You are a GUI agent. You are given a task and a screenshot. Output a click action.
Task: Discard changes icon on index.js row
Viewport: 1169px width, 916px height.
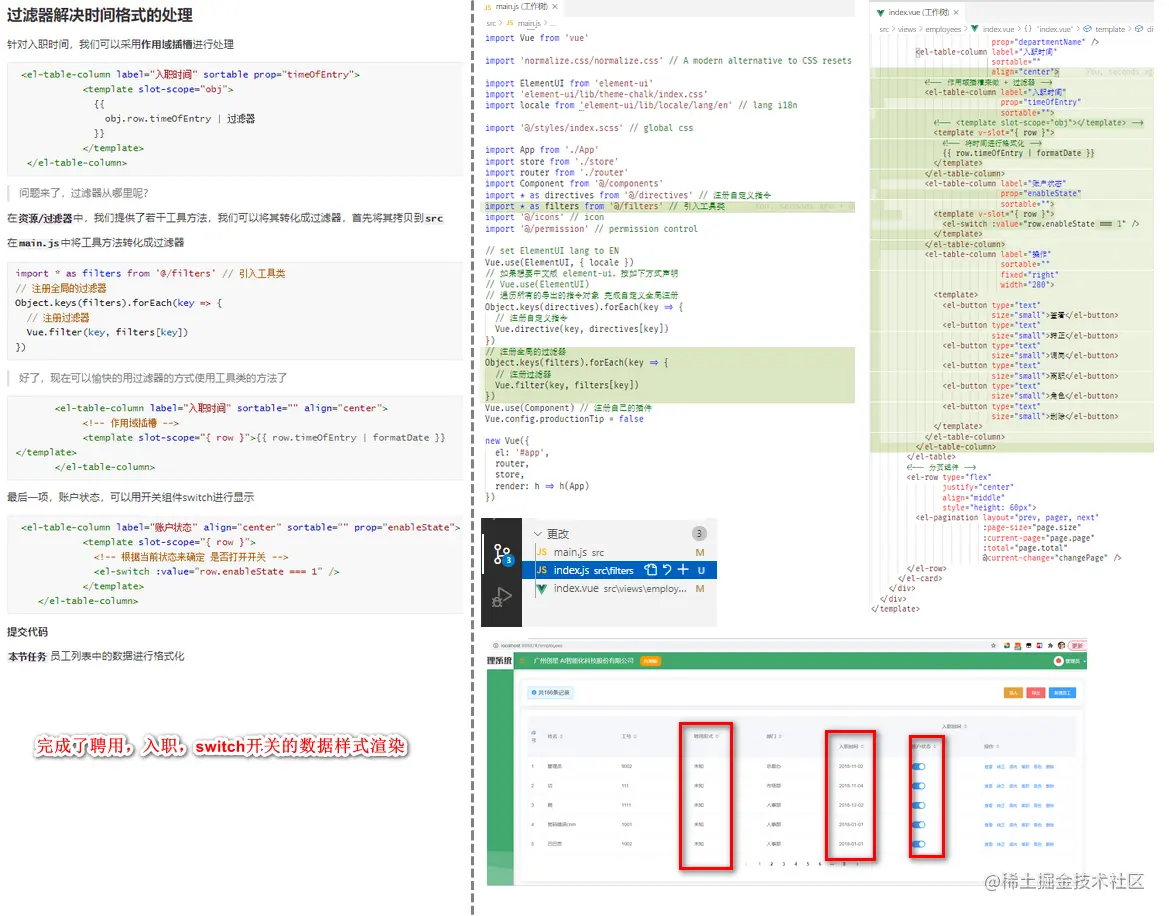(x=667, y=570)
